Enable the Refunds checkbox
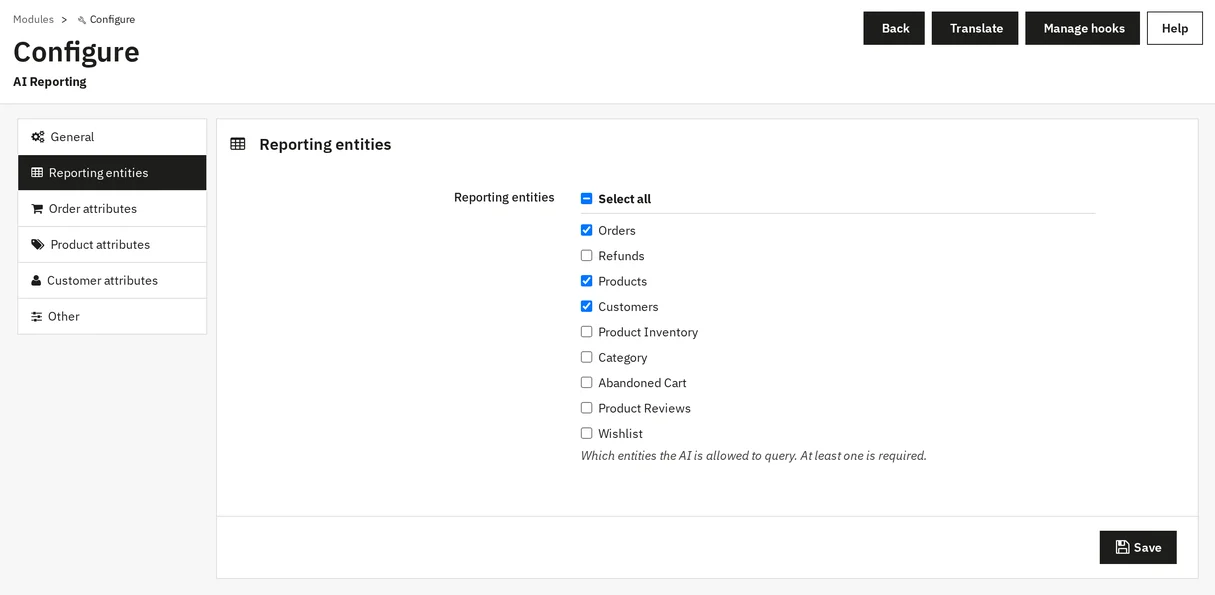Screen dimensions: 1215x595 coord(587,256)
